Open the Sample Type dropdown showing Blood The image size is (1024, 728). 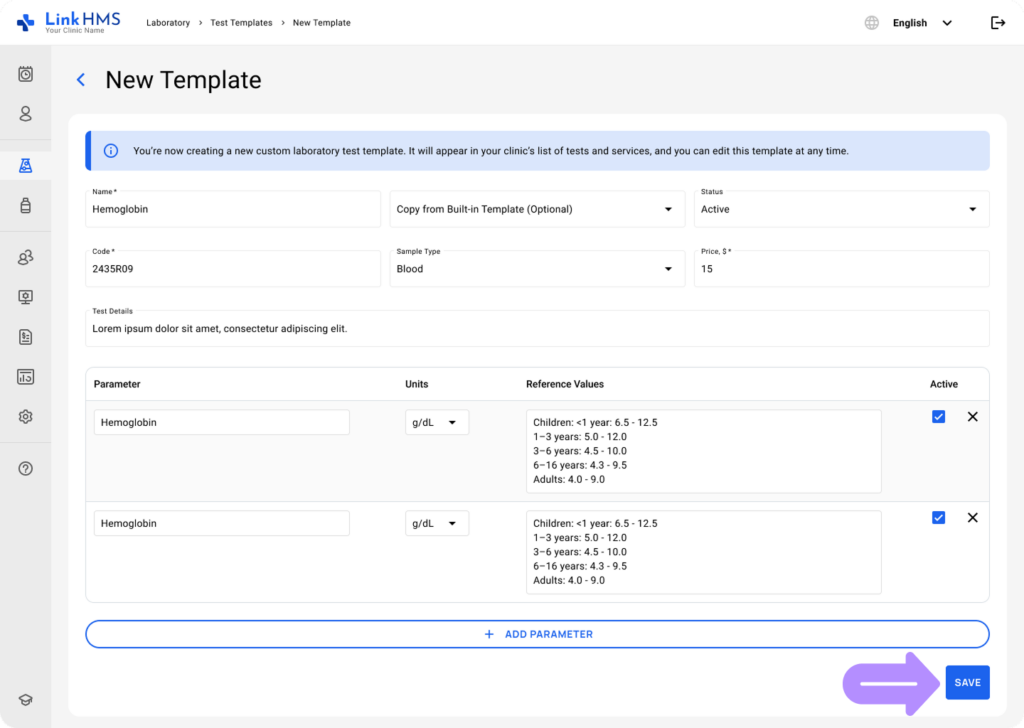(x=537, y=268)
